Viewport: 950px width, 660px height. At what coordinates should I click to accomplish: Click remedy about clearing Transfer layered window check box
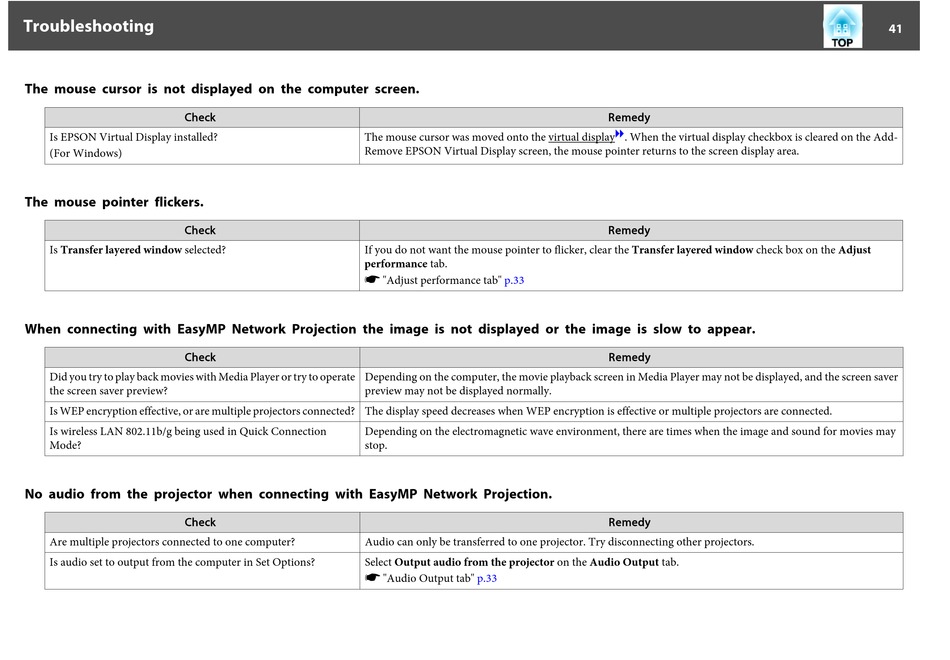(x=631, y=265)
